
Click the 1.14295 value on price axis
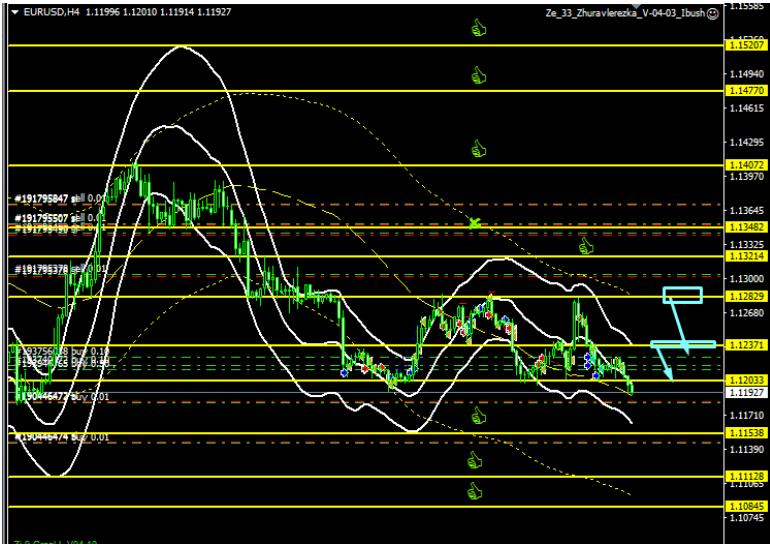(x=747, y=142)
